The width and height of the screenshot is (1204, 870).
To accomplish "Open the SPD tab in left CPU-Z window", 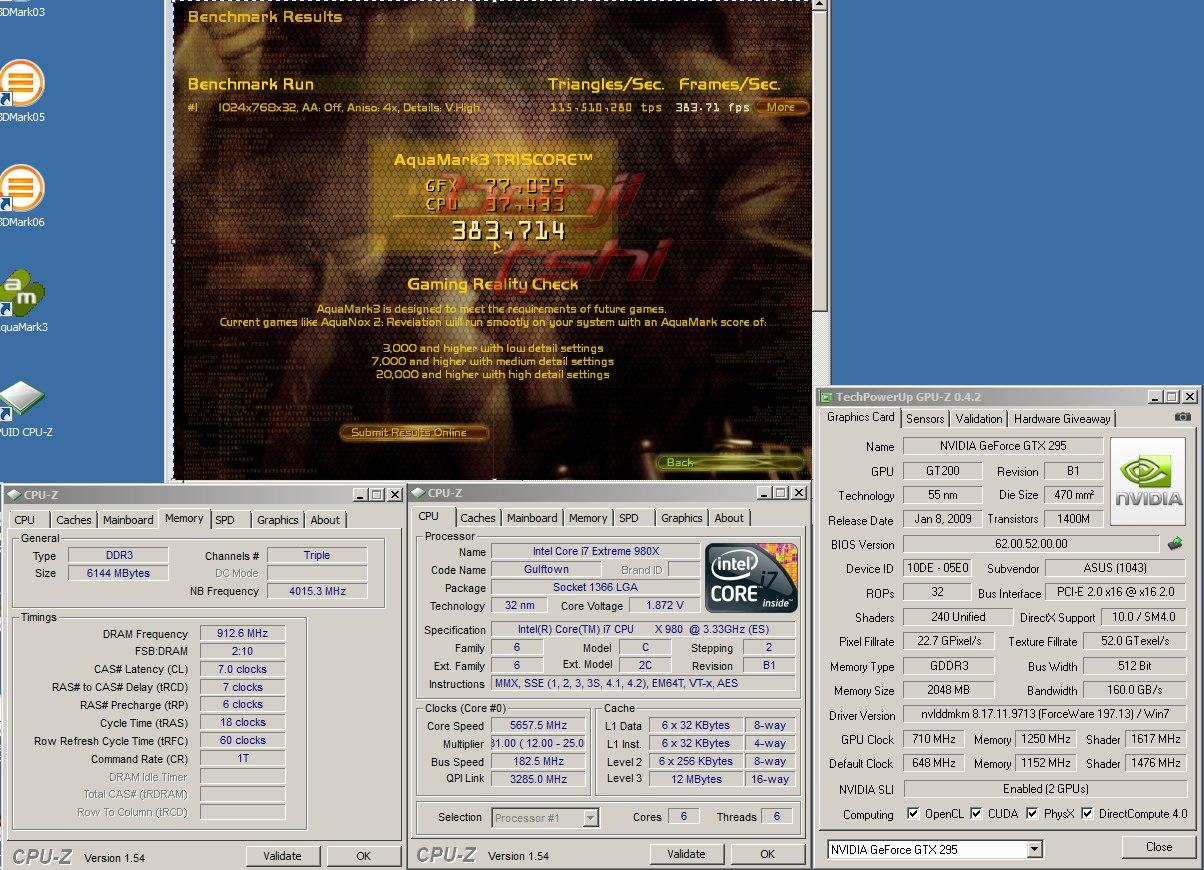I will (x=226, y=520).
